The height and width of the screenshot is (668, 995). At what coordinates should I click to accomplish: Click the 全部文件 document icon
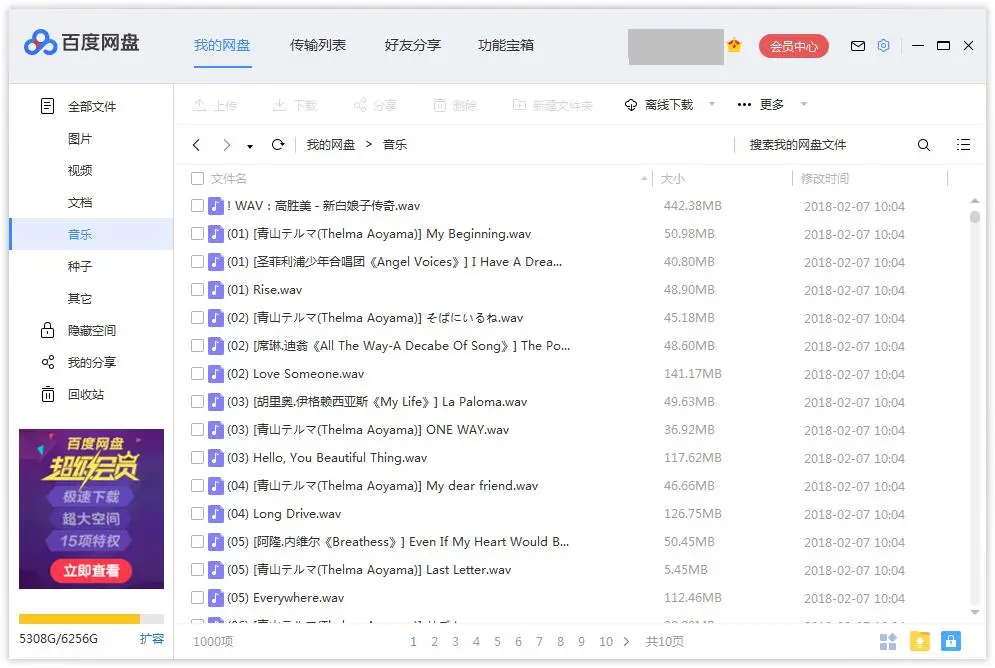point(47,106)
